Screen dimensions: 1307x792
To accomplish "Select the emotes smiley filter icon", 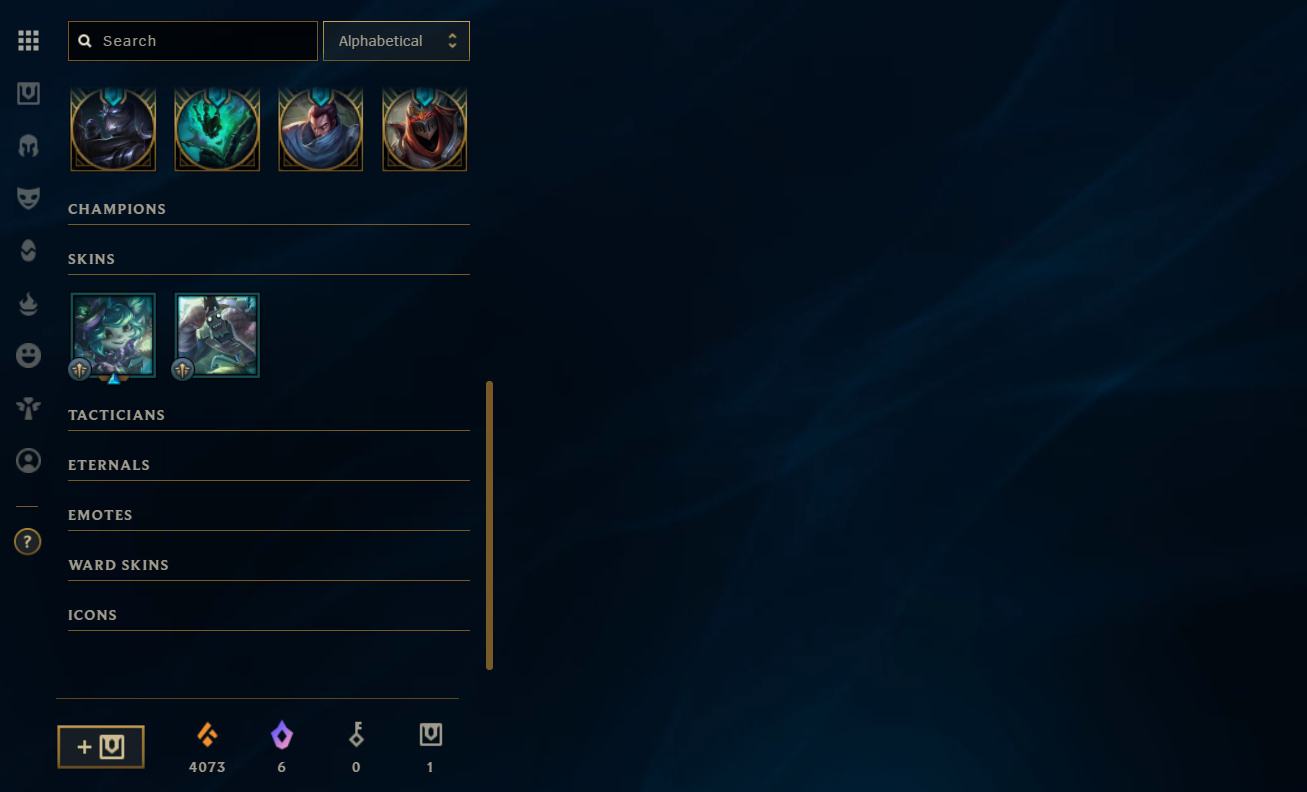I will (28, 355).
